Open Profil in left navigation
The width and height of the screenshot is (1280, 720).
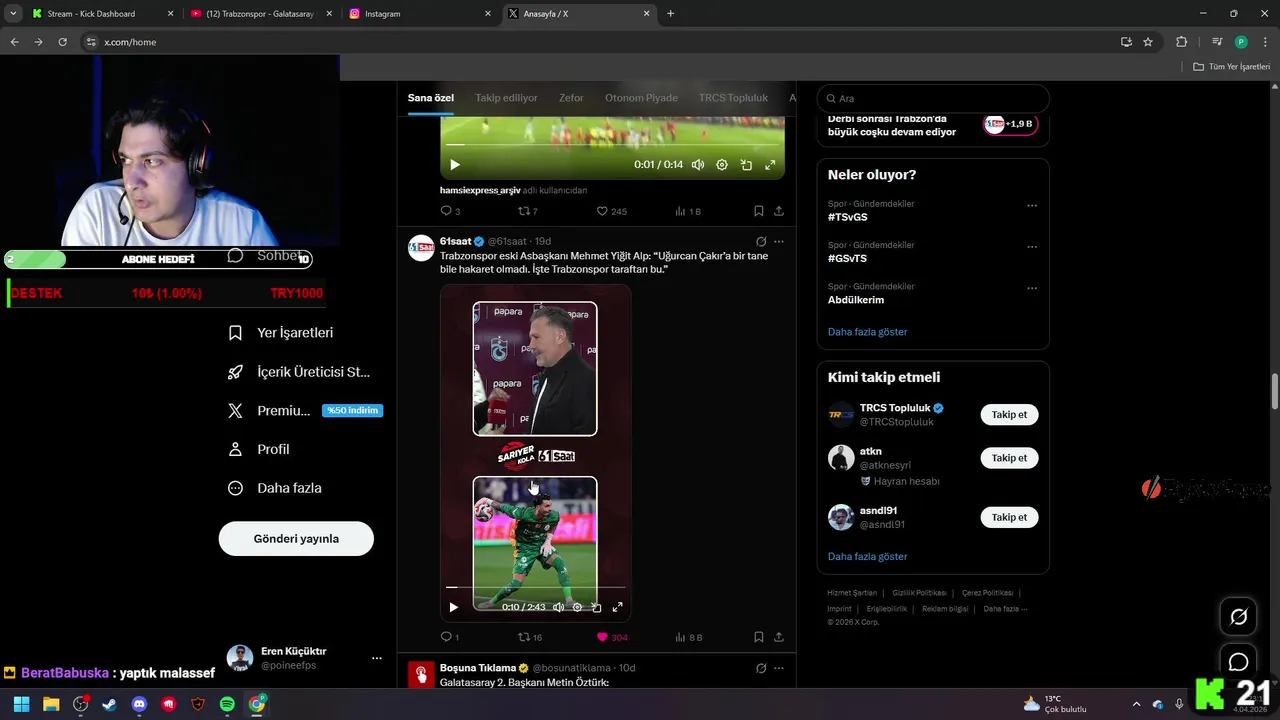tap(259, 449)
